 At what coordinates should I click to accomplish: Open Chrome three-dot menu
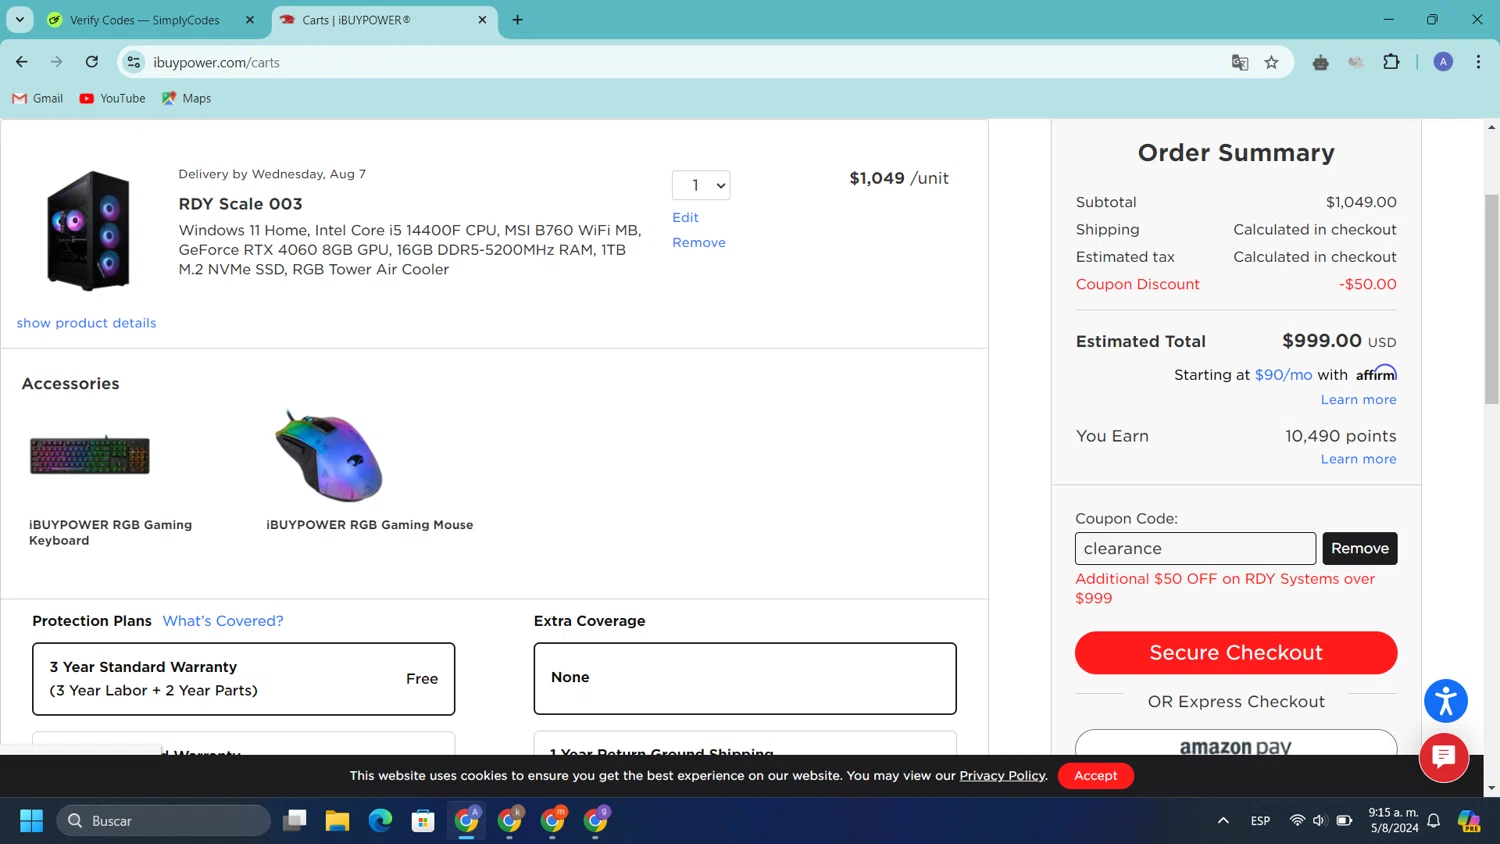(x=1478, y=62)
